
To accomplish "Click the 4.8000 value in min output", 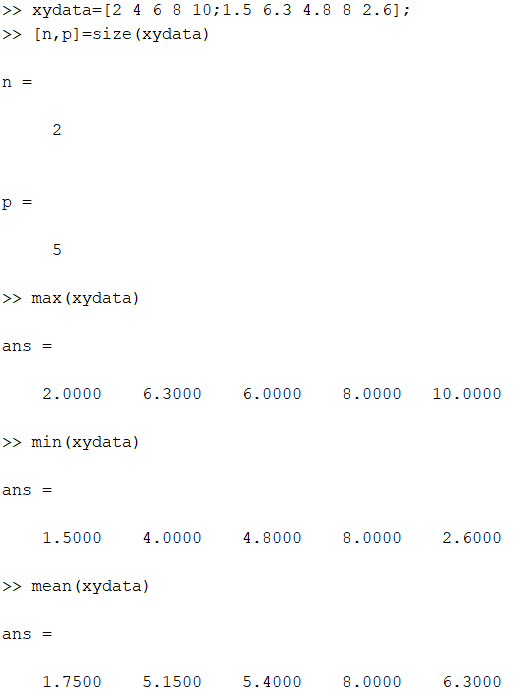I will (x=272, y=538).
